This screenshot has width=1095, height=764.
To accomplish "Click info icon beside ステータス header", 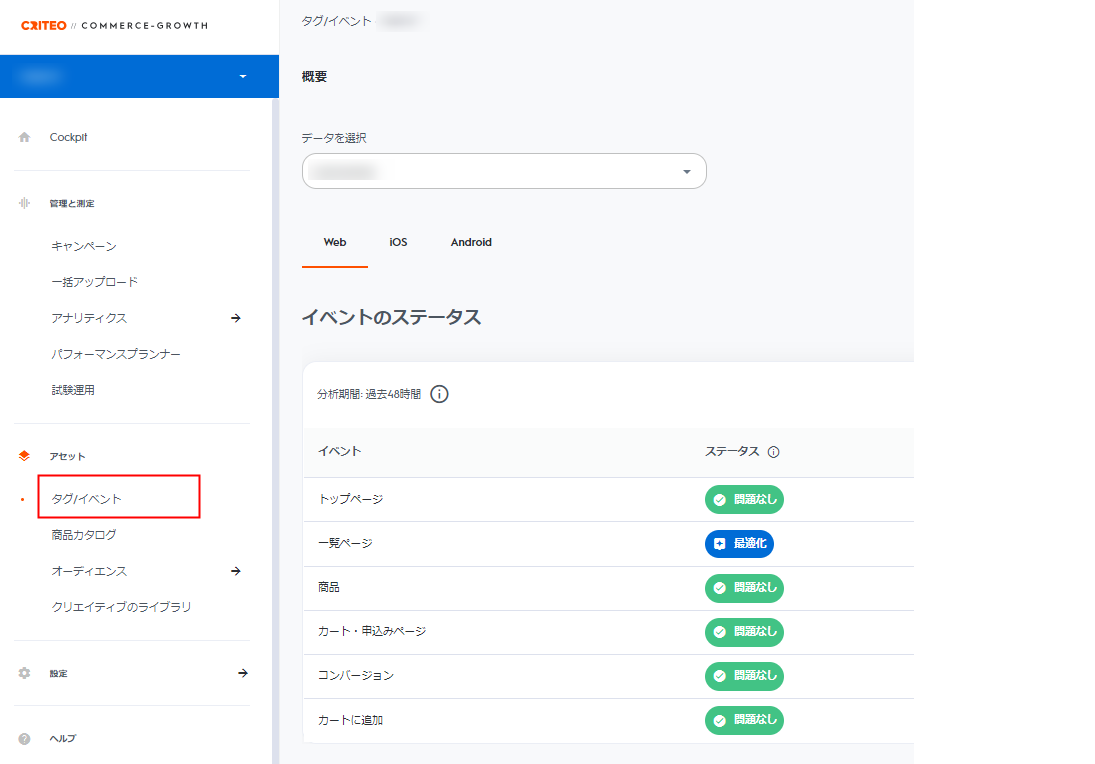I will [773, 452].
